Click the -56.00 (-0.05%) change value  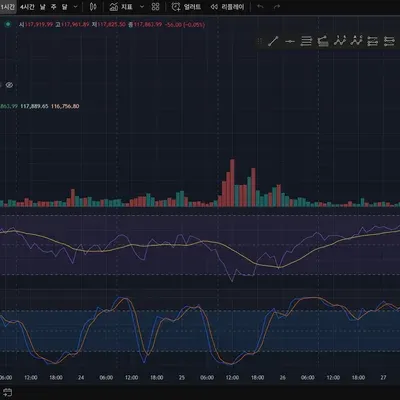(x=185, y=24)
